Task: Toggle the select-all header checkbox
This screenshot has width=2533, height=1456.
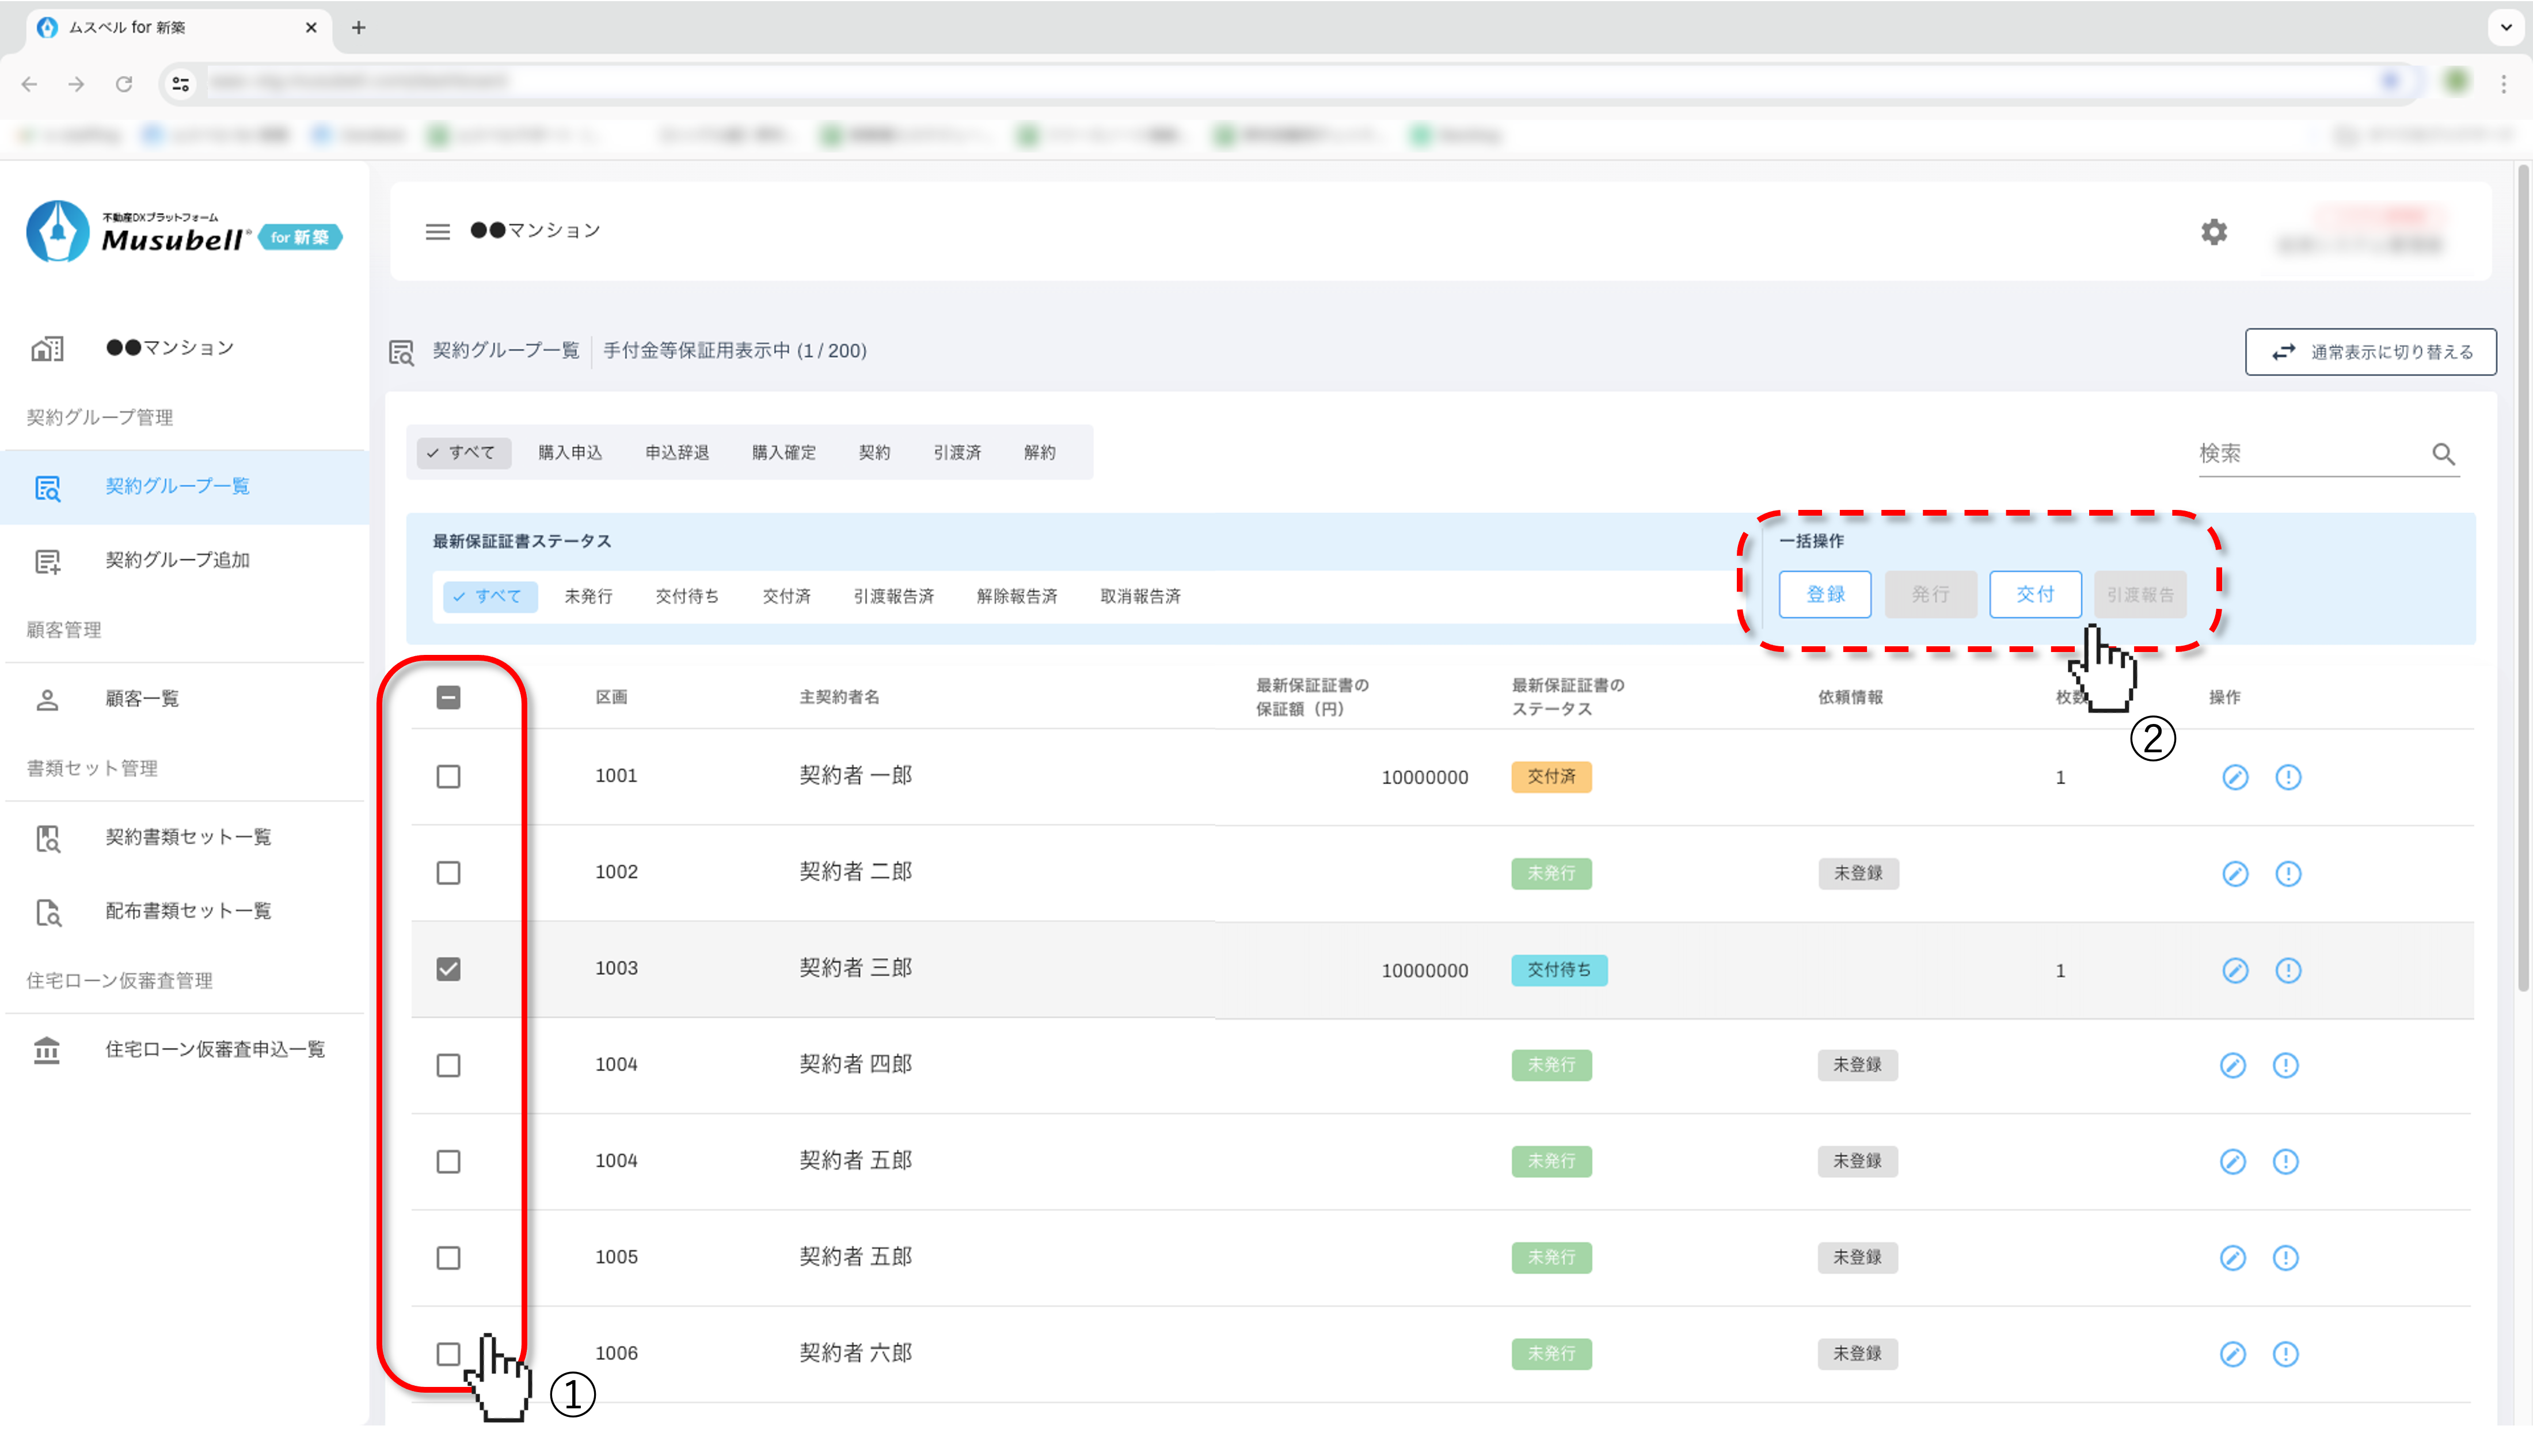Action: tap(448, 698)
